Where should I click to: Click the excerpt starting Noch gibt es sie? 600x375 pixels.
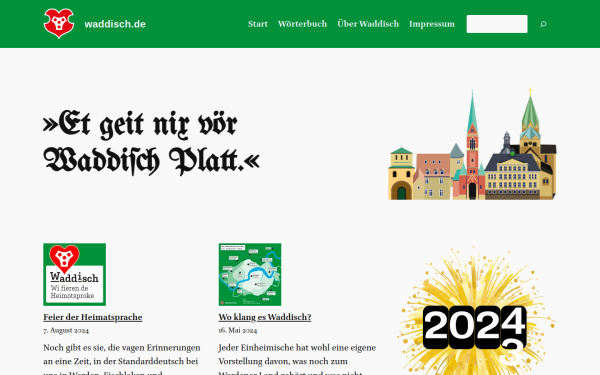pos(122,359)
